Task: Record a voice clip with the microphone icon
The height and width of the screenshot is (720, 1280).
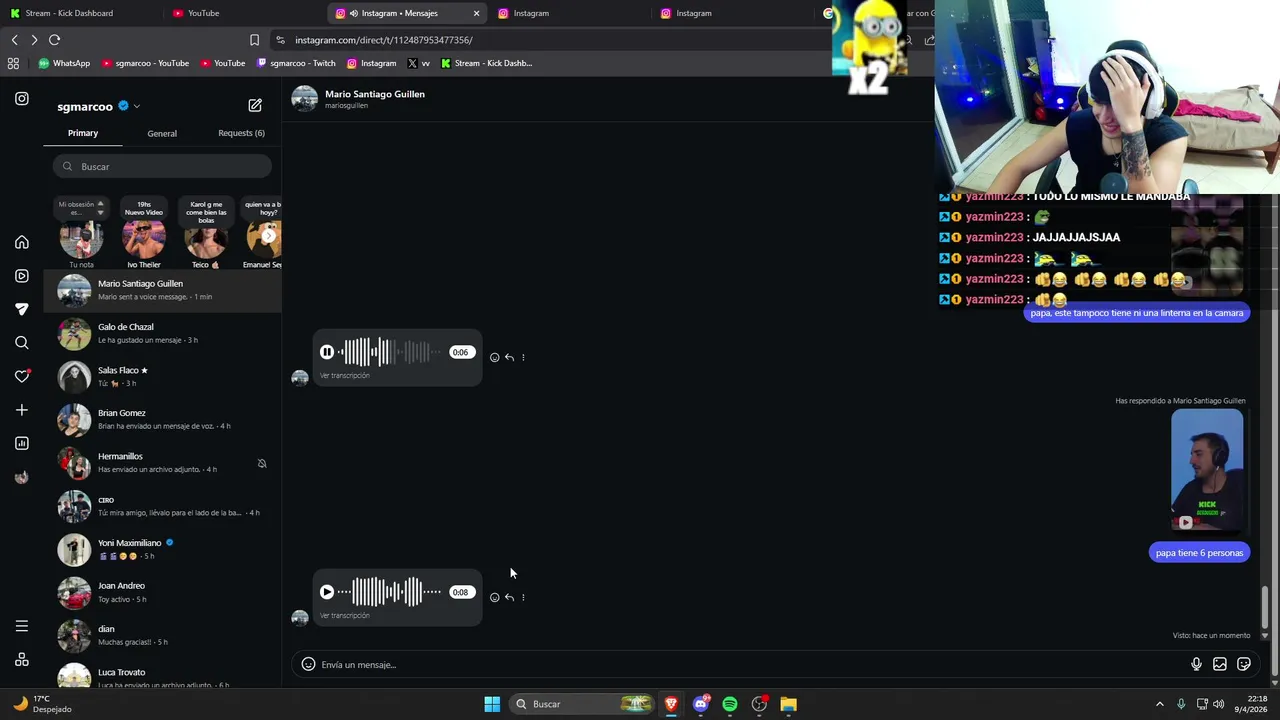Action: coord(1196,664)
